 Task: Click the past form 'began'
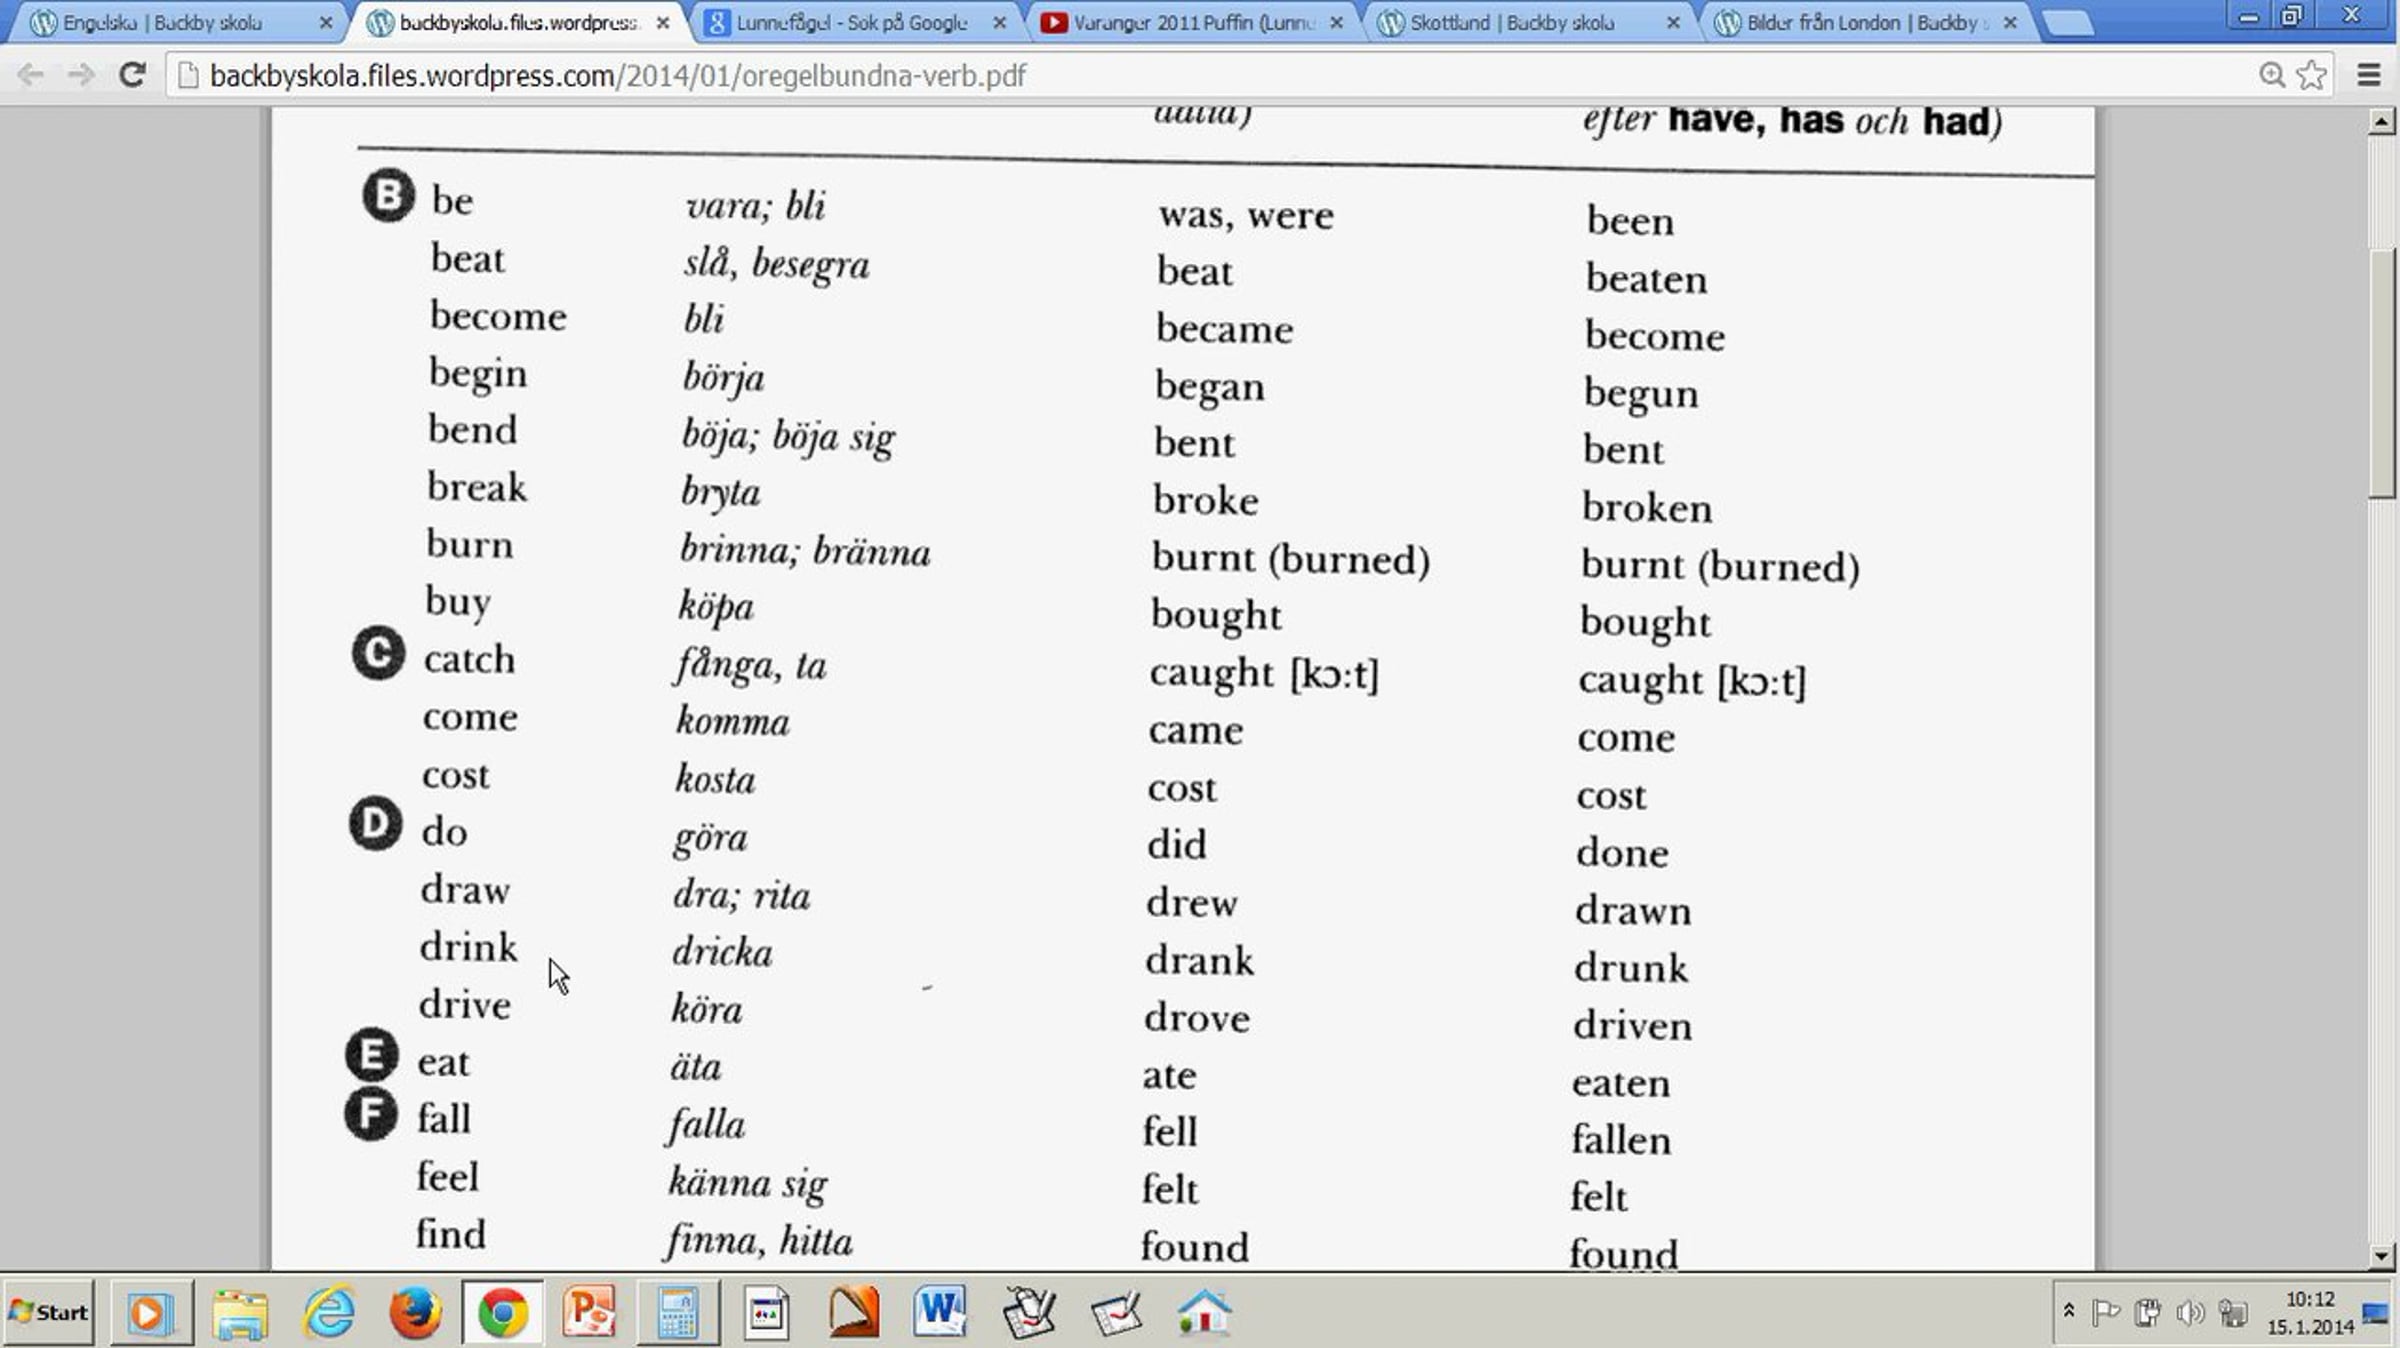click(1210, 387)
